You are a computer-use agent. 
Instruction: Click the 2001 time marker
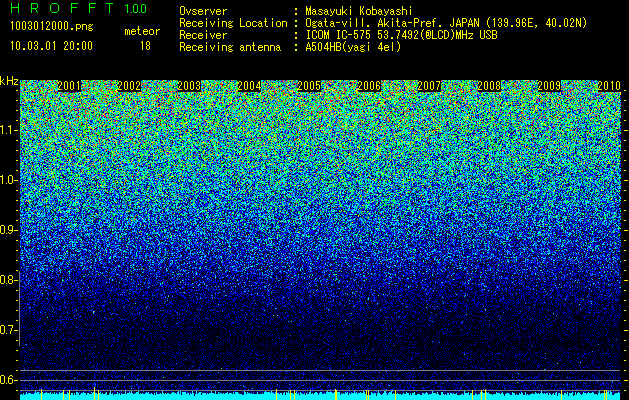(x=69, y=86)
